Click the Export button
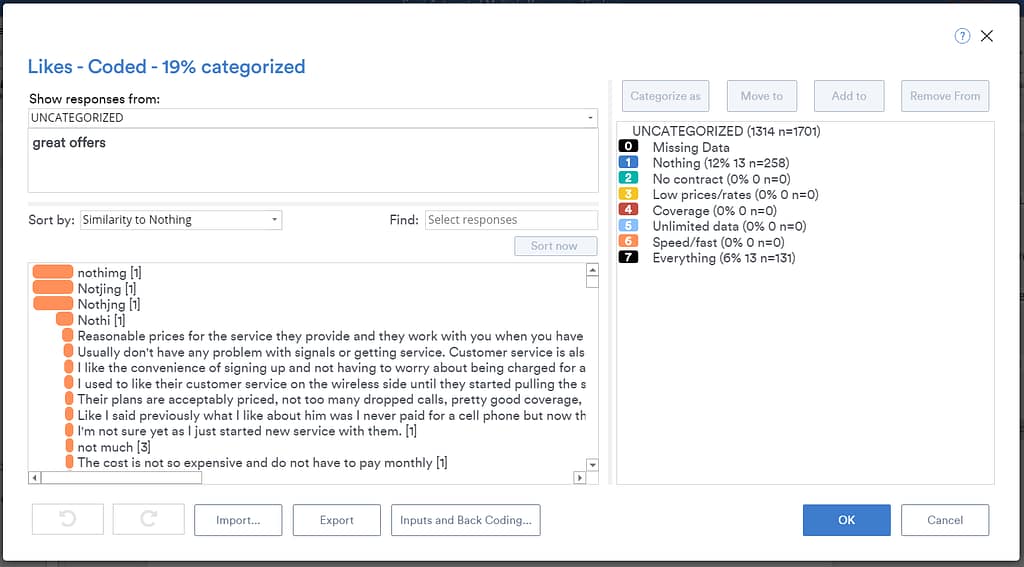This screenshot has width=1024, height=567. pos(337,520)
